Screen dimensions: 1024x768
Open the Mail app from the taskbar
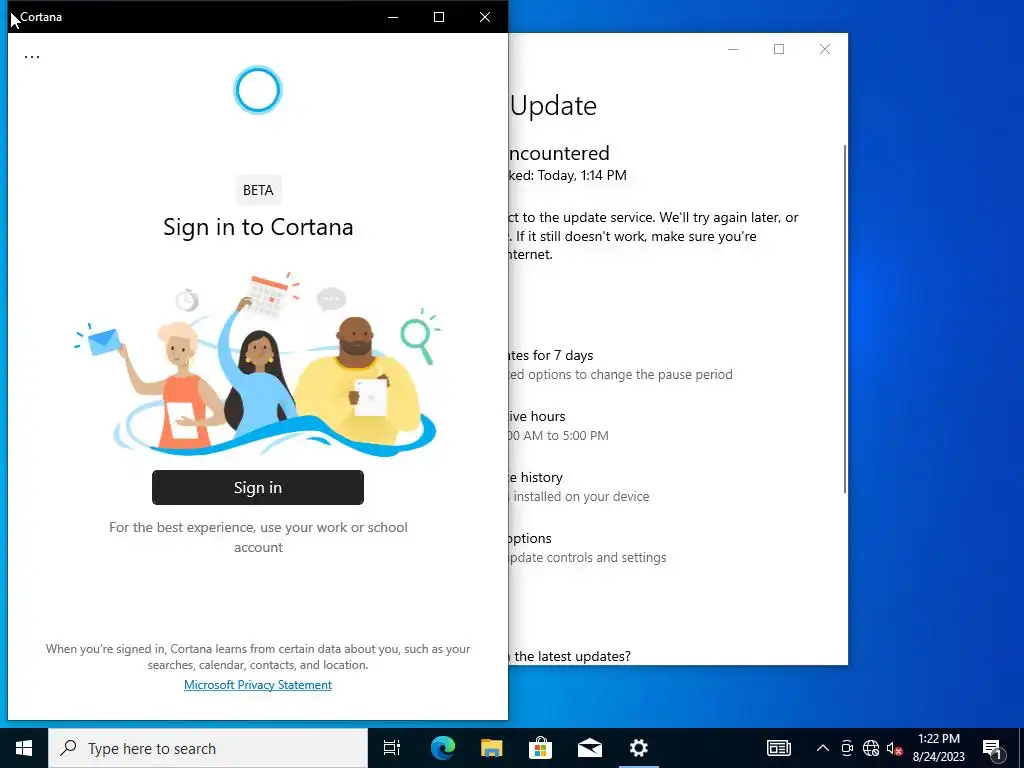(x=590, y=748)
